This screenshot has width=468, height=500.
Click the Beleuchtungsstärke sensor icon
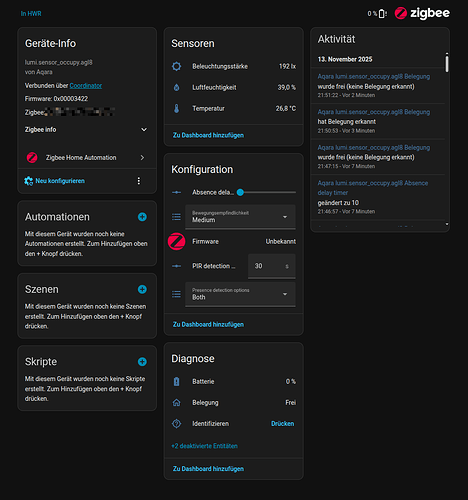pyautogui.click(x=176, y=66)
